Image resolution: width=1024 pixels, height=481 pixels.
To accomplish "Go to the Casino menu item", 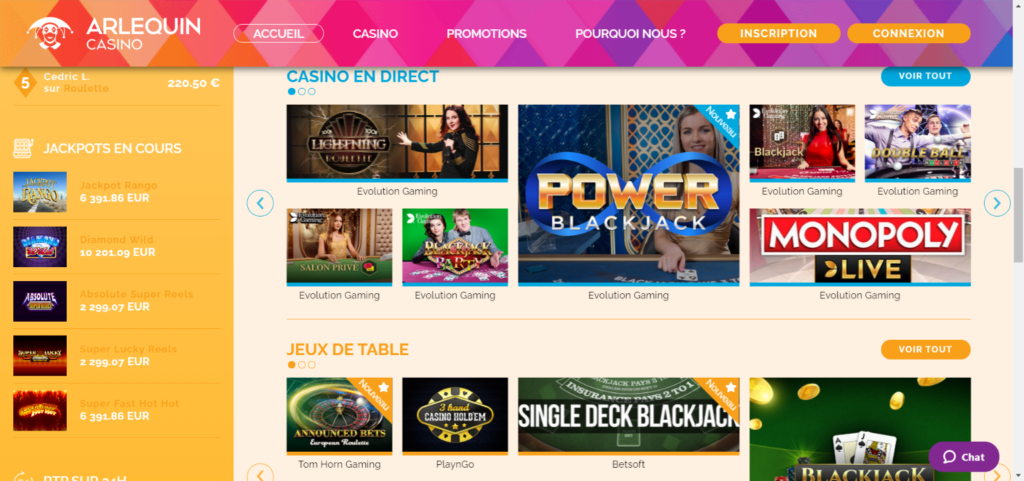I will (x=376, y=34).
